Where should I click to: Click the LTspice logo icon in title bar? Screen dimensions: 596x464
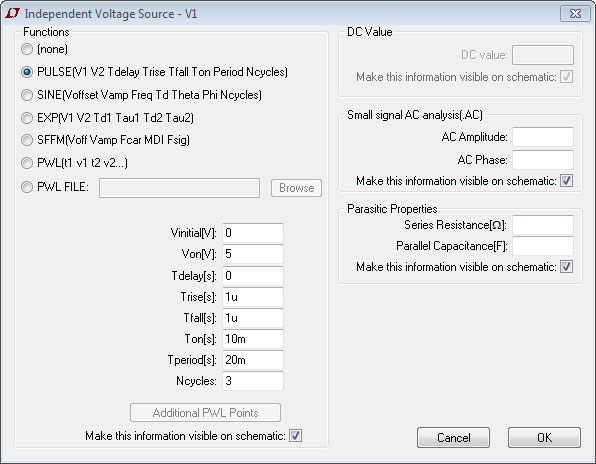point(12,13)
